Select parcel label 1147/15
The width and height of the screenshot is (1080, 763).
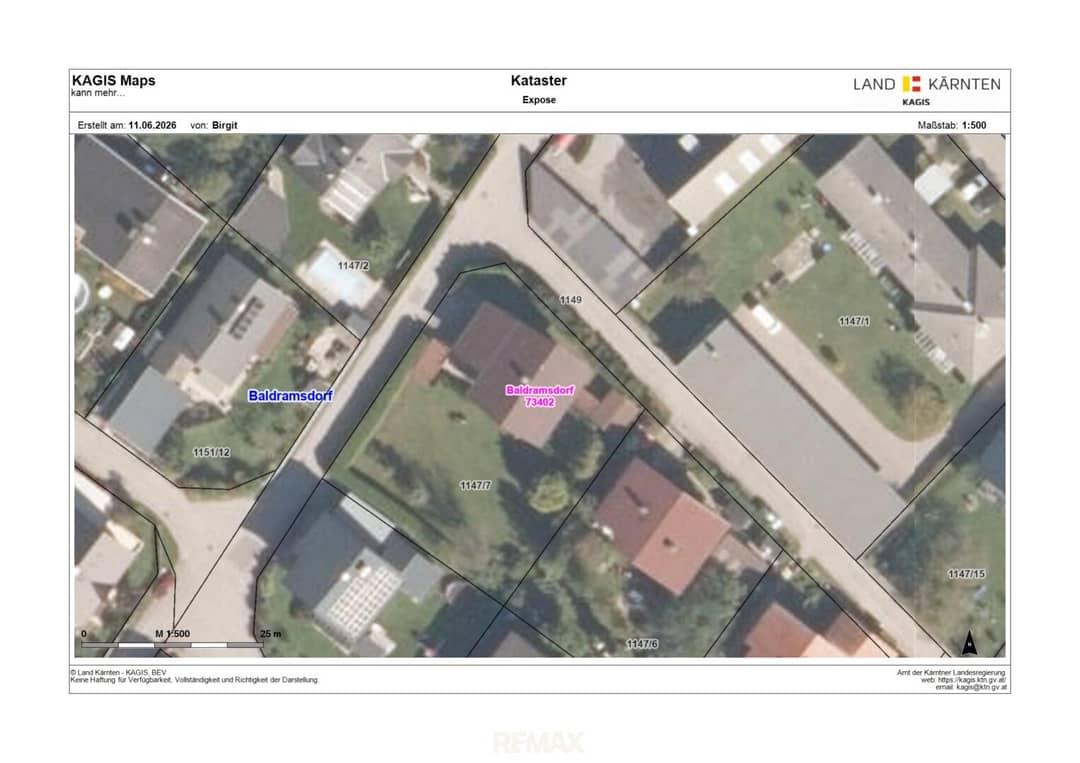click(966, 574)
